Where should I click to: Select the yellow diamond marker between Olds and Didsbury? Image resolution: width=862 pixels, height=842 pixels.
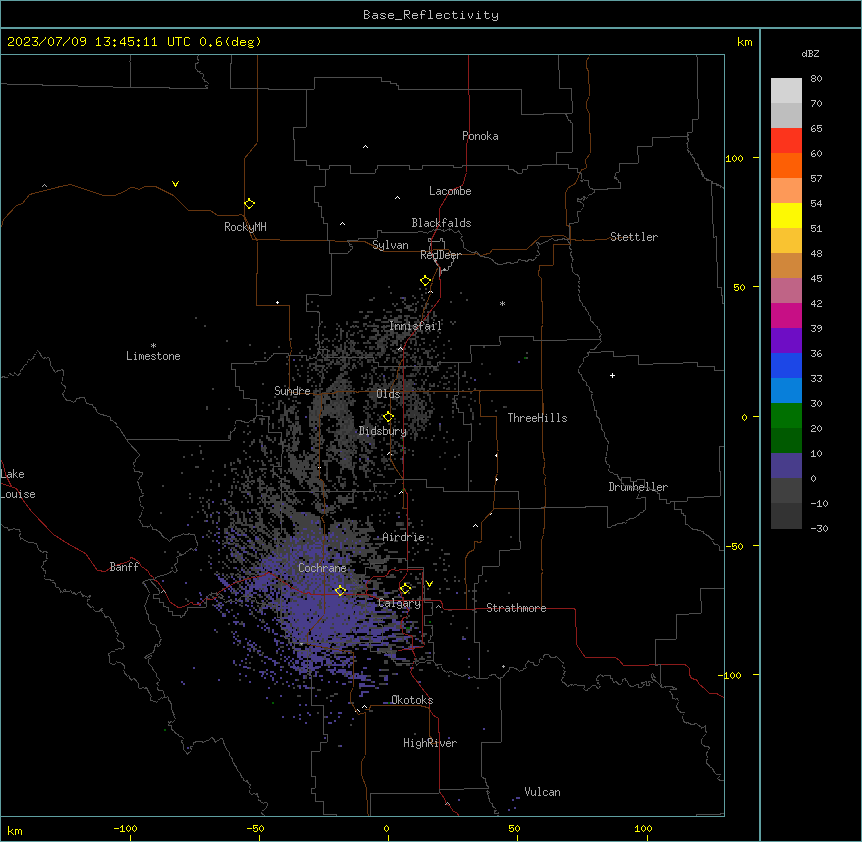(388, 417)
